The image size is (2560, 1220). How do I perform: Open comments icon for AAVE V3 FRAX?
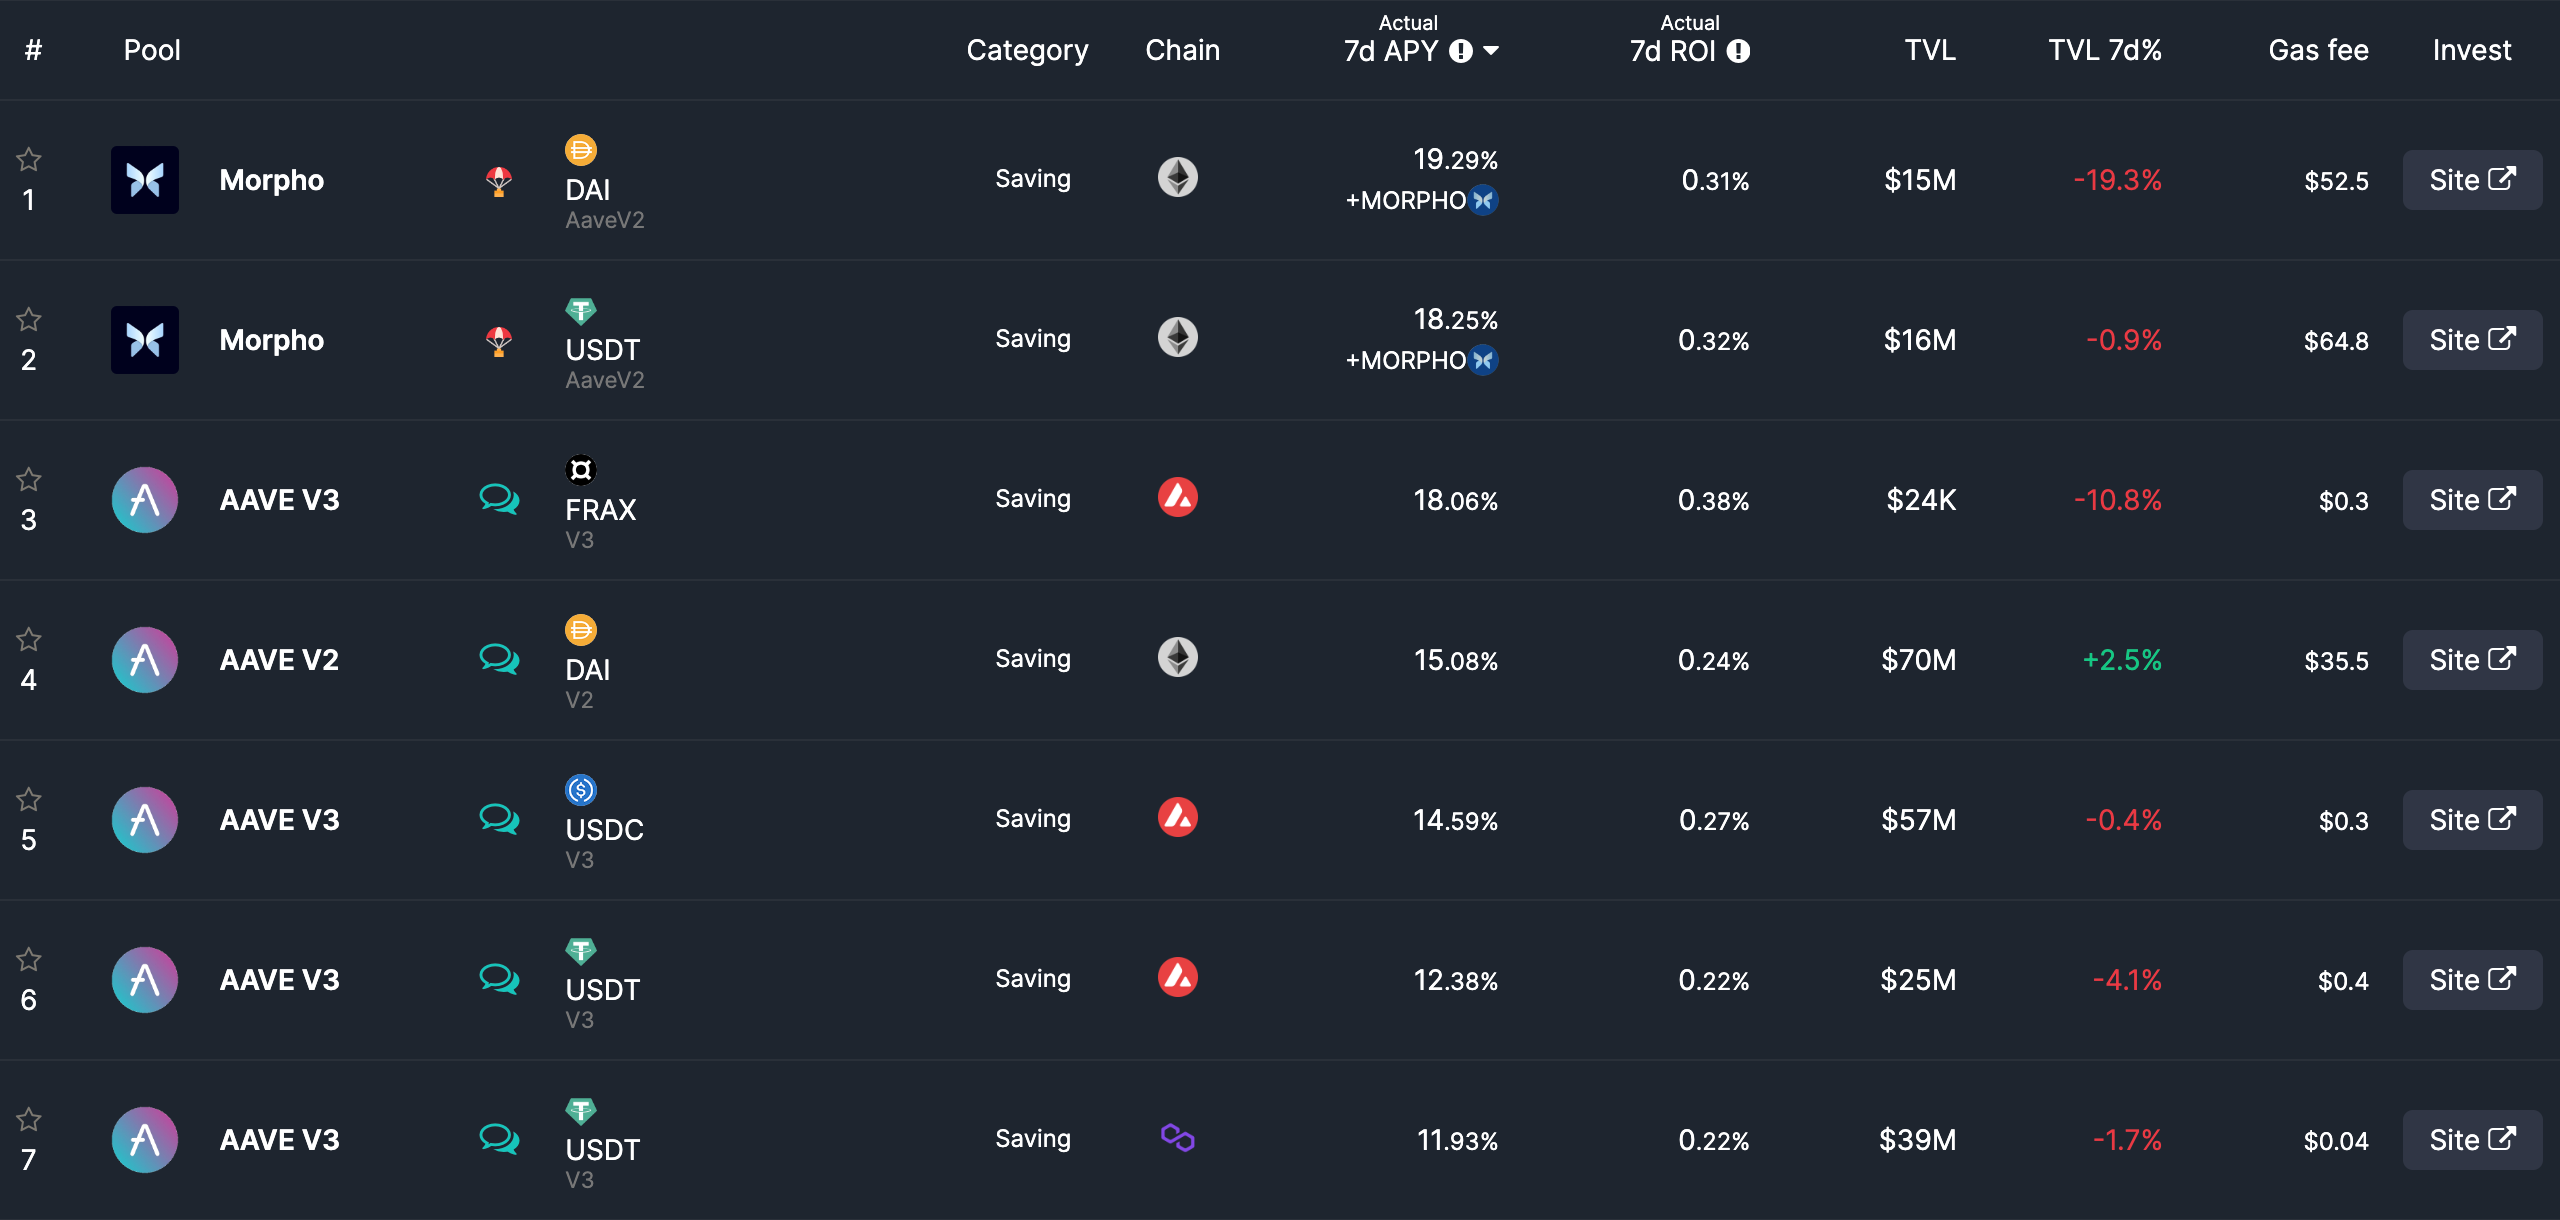click(x=499, y=498)
